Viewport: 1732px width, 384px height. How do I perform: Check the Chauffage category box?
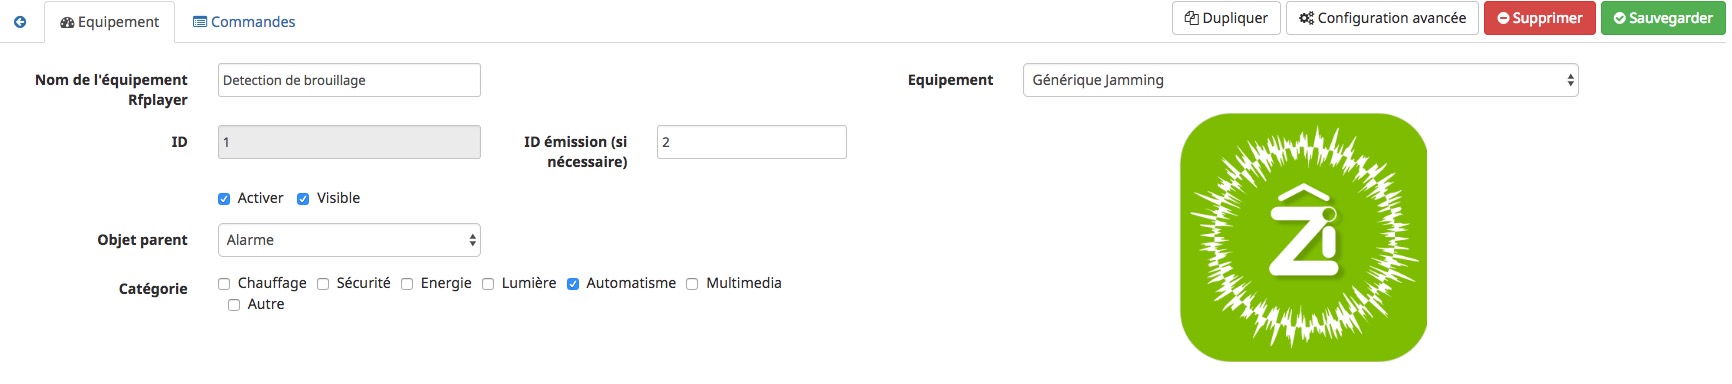point(224,284)
